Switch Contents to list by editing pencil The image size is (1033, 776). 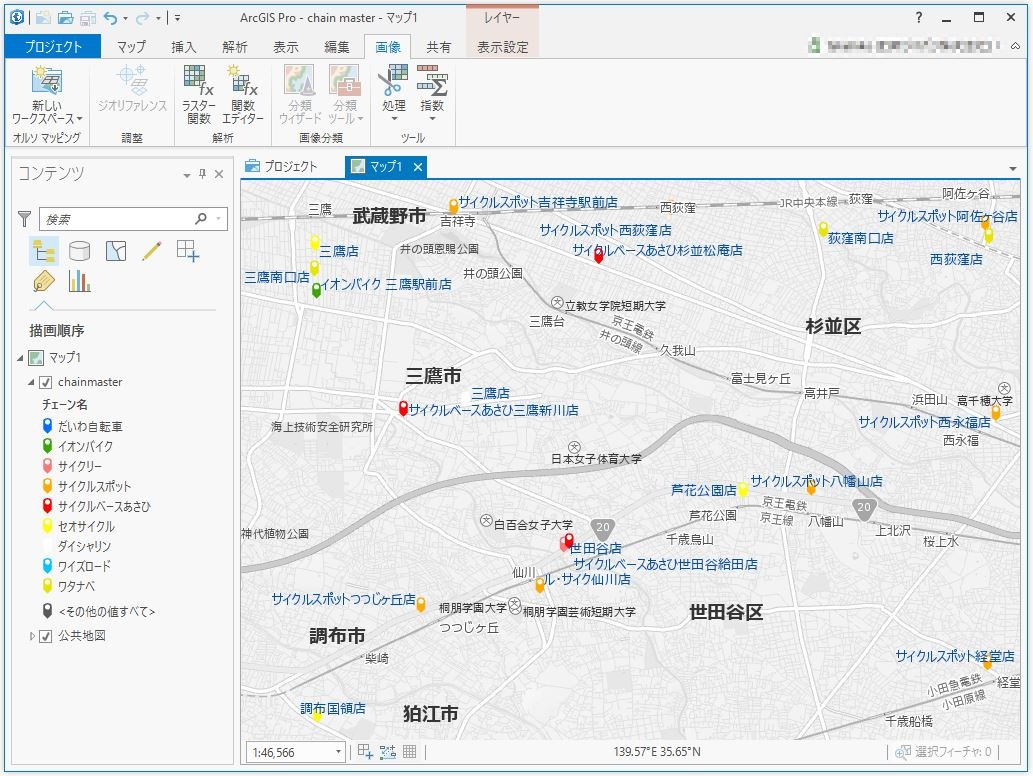pos(152,251)
